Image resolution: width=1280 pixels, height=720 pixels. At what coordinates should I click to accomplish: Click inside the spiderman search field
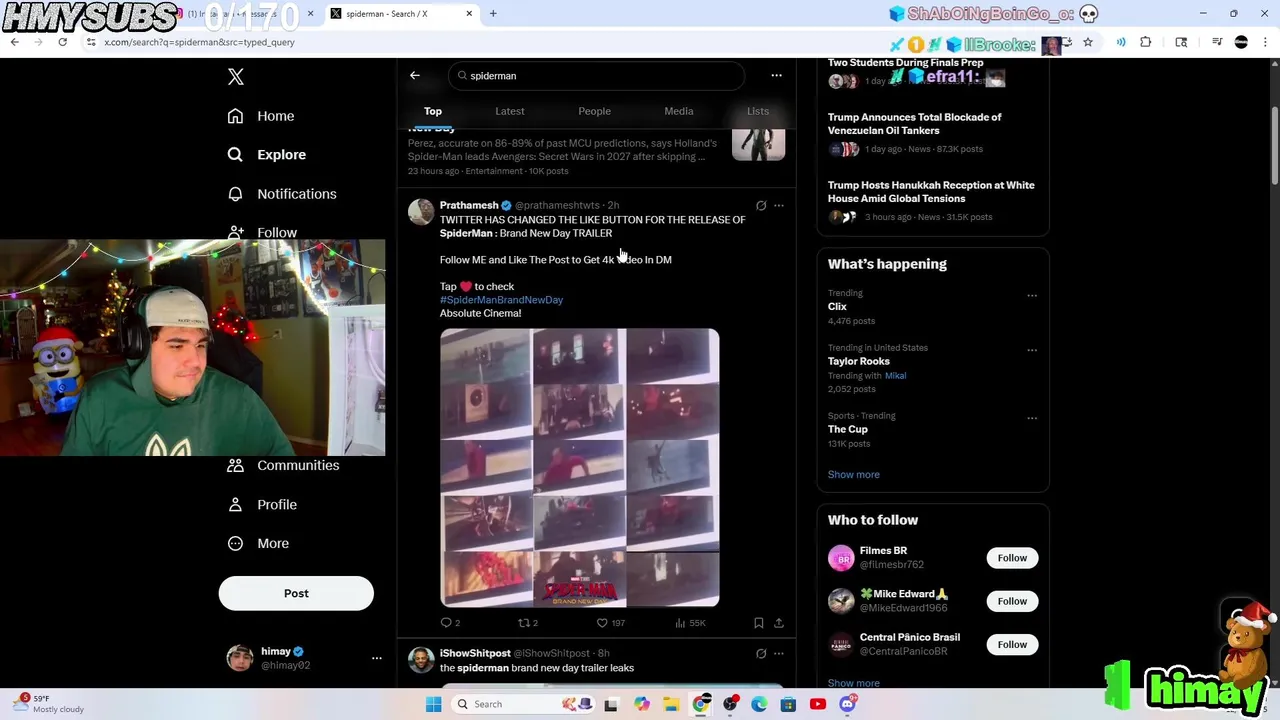596,76
